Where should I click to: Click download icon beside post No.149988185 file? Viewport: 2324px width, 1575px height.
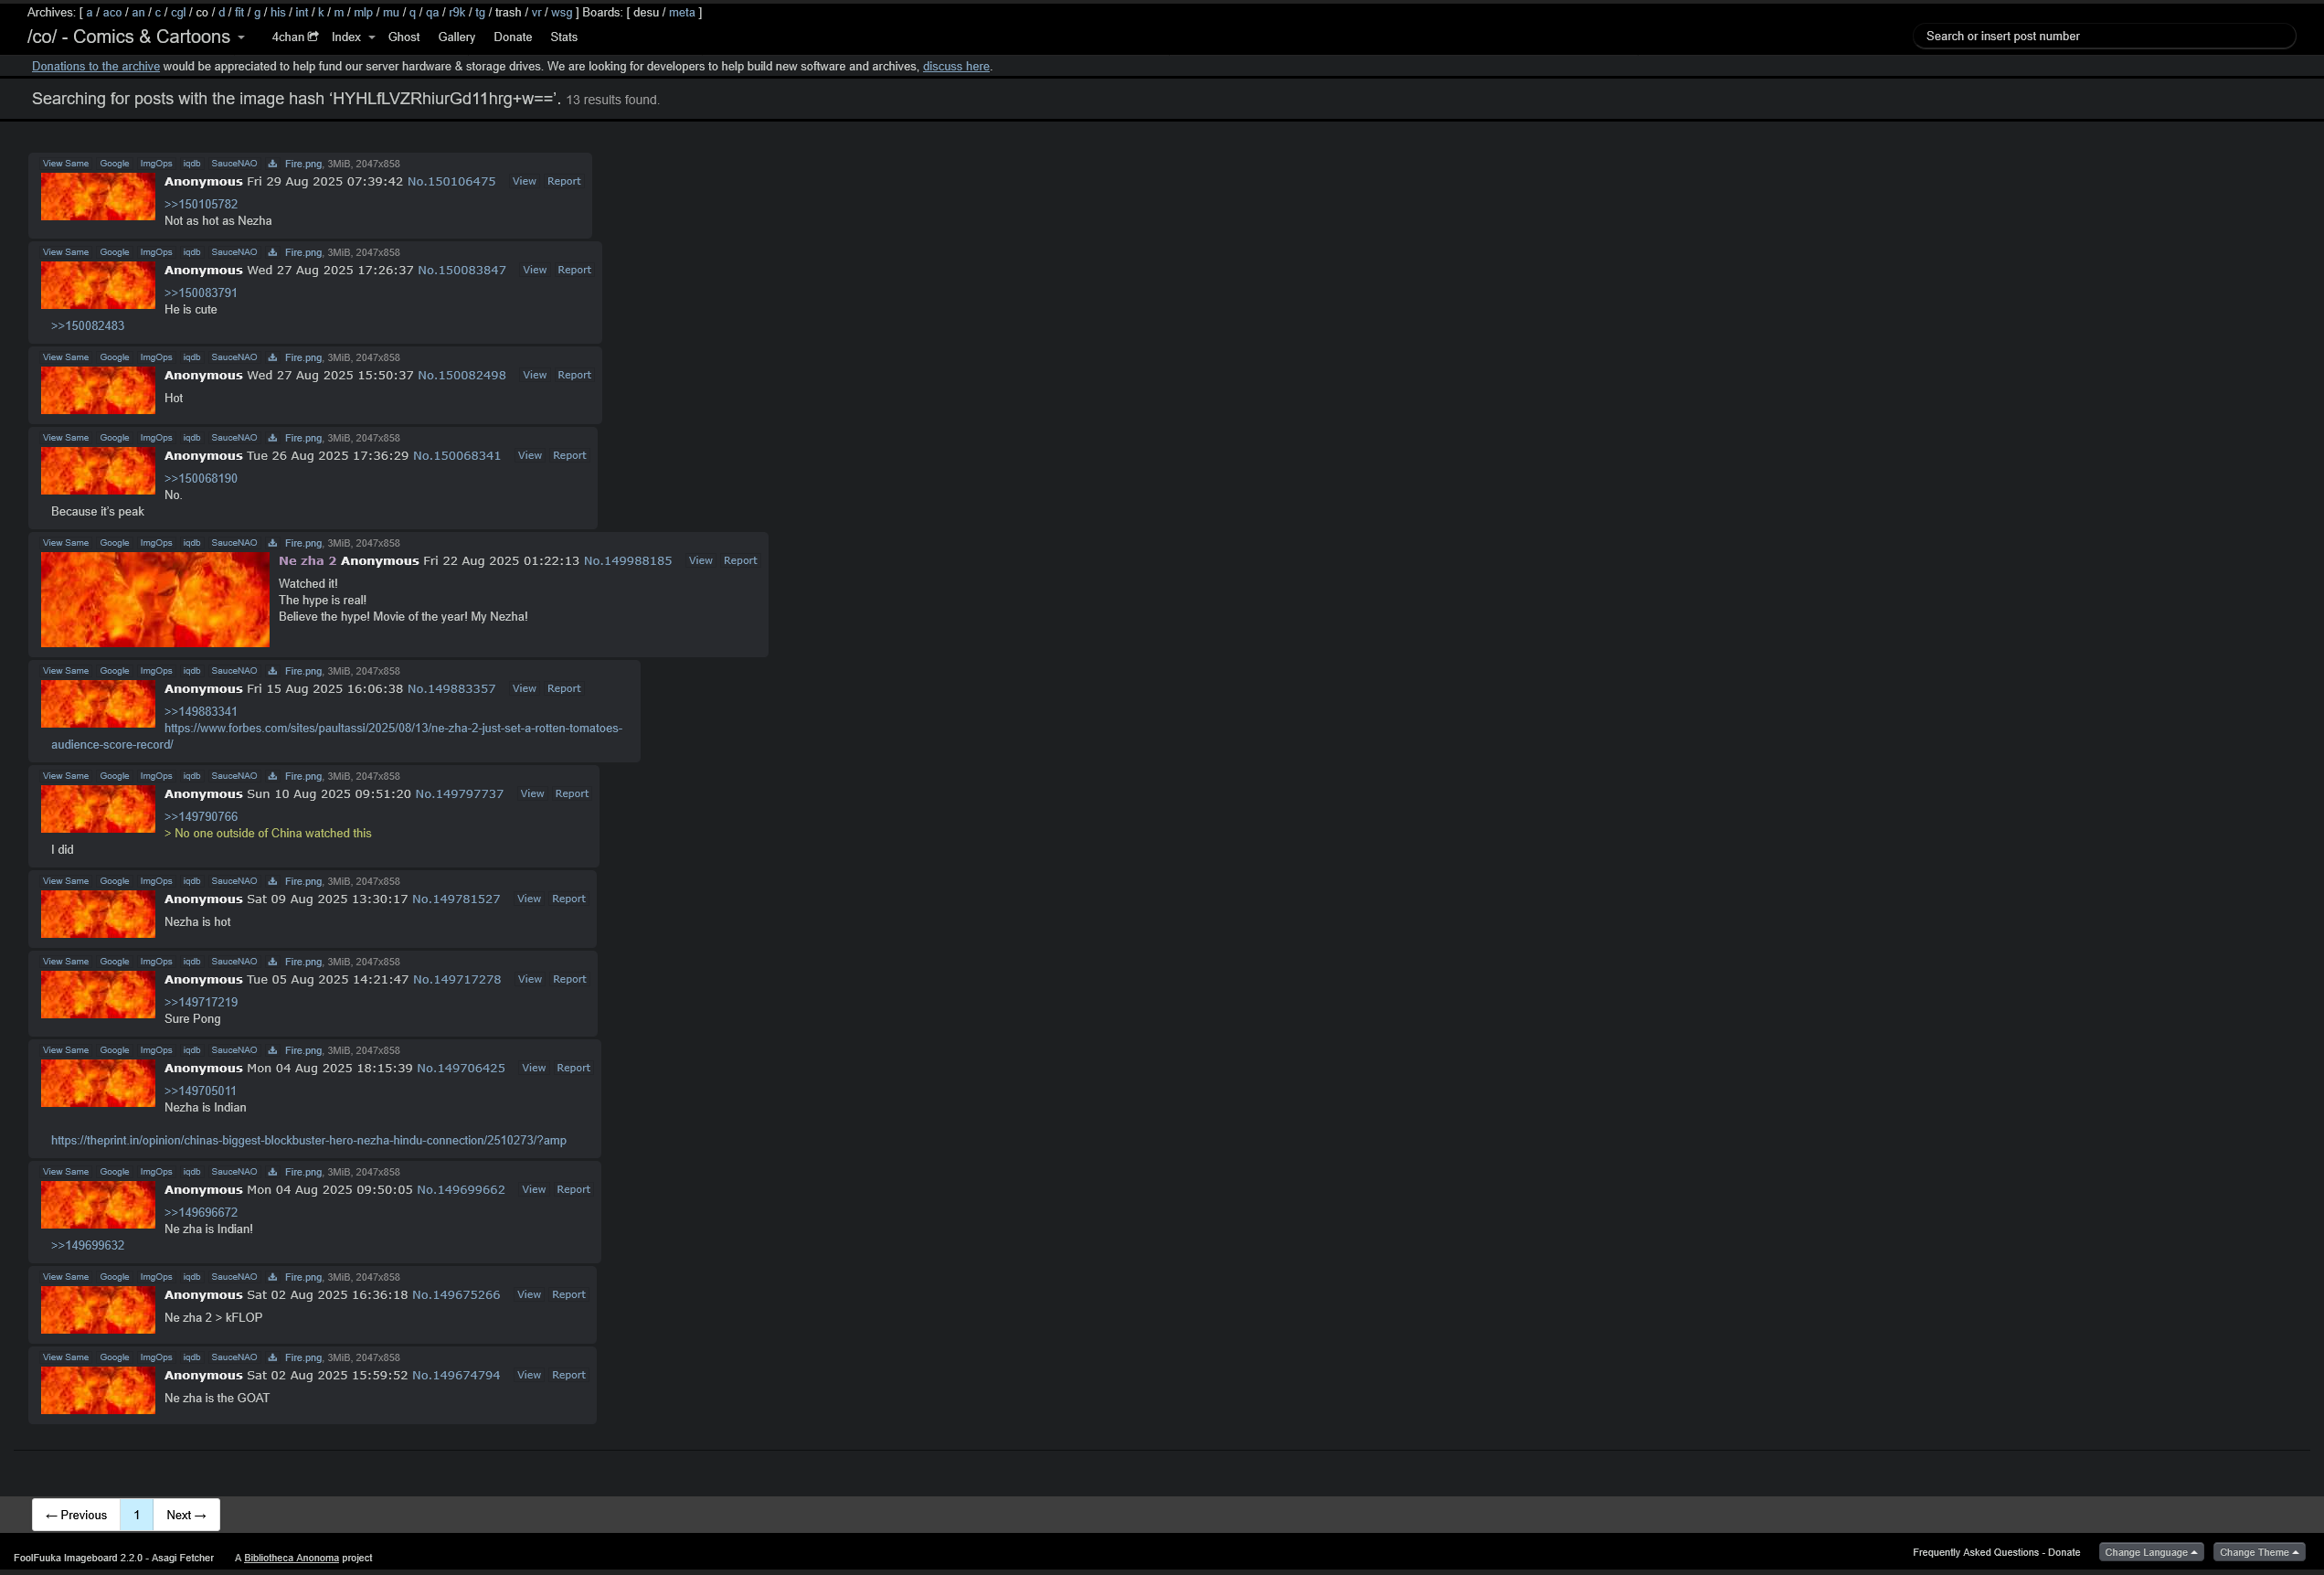(x=272, y=543)
